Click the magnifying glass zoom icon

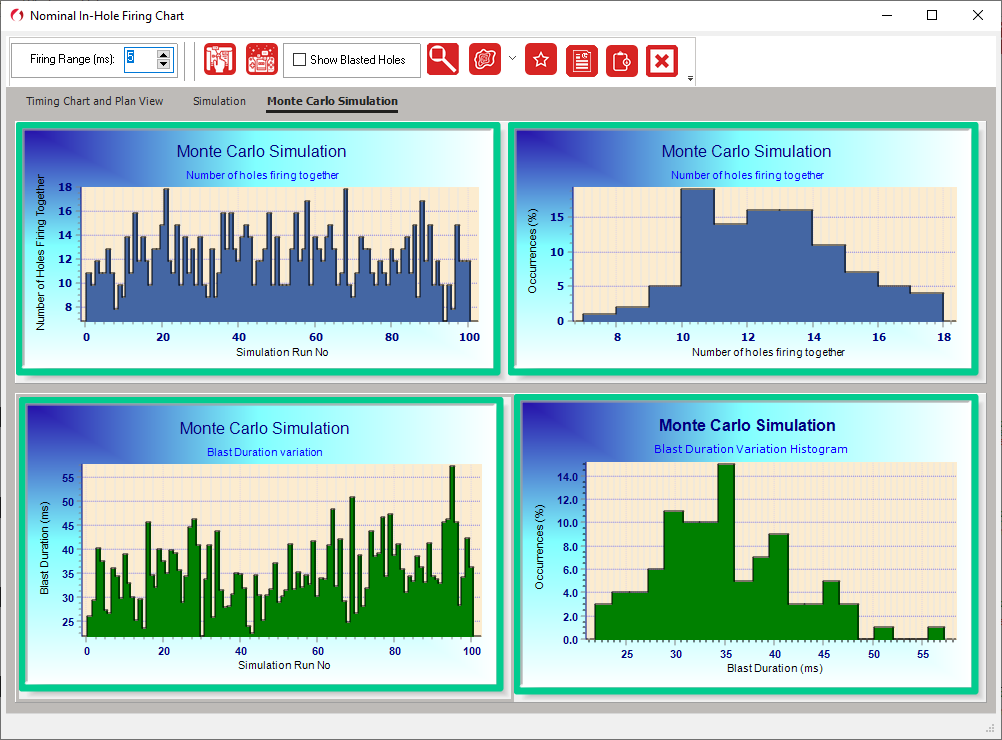pyautogui.click(x=443, y=59)
